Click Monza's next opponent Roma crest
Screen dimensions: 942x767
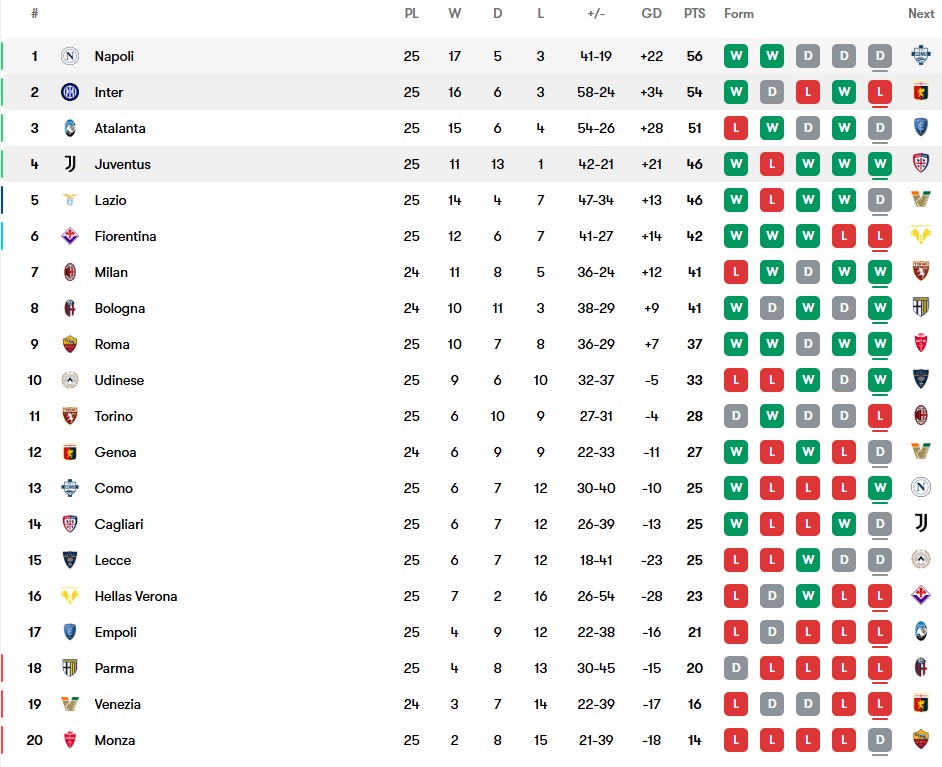pyautogui.click(x=921, y=740)
